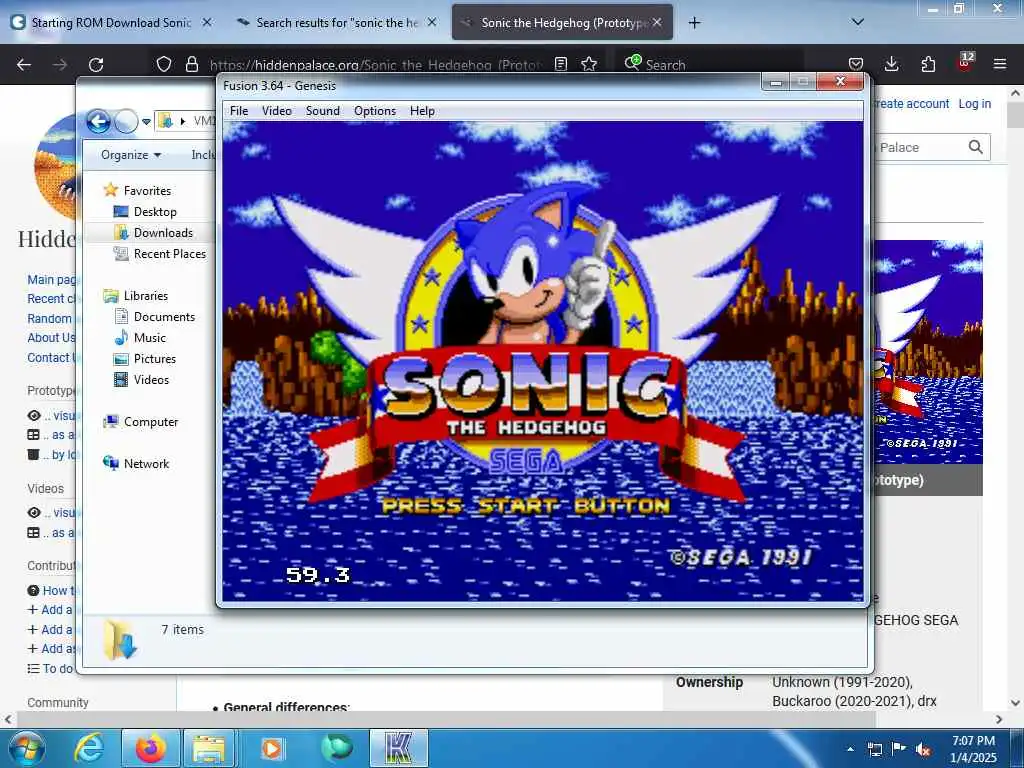Reload the current Firefox page

point(96,65)
